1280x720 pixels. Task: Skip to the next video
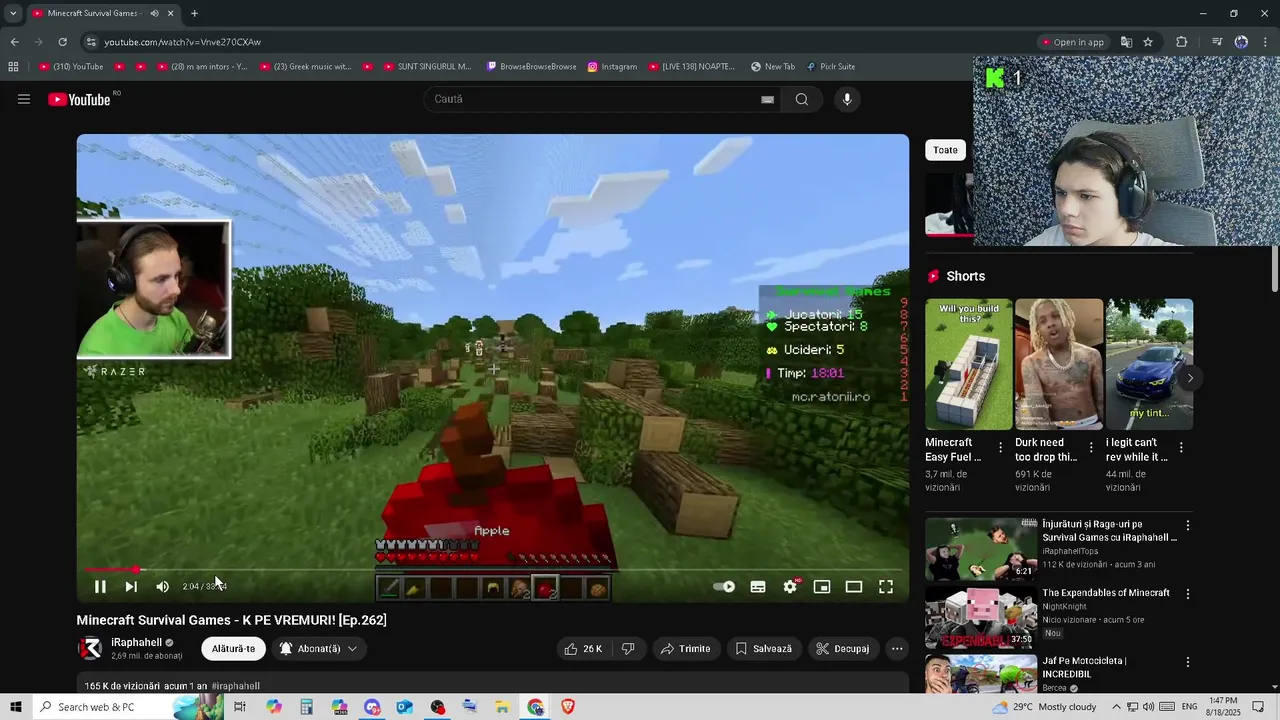click(131, 587)
